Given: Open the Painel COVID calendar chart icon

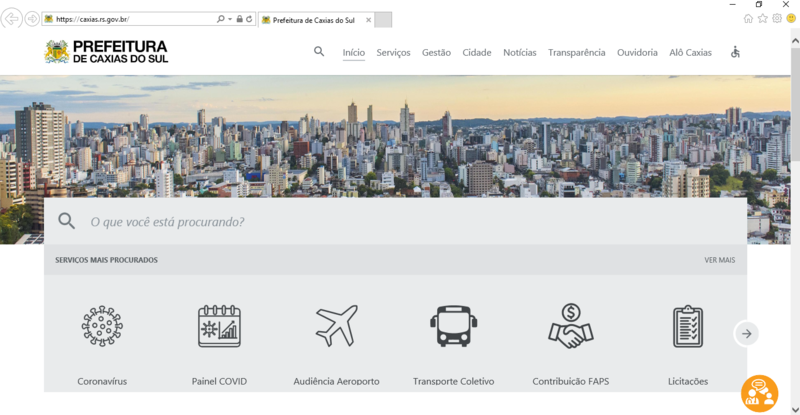Looking at the screenshot, I should pyautogui.click(x=219, y=326).
